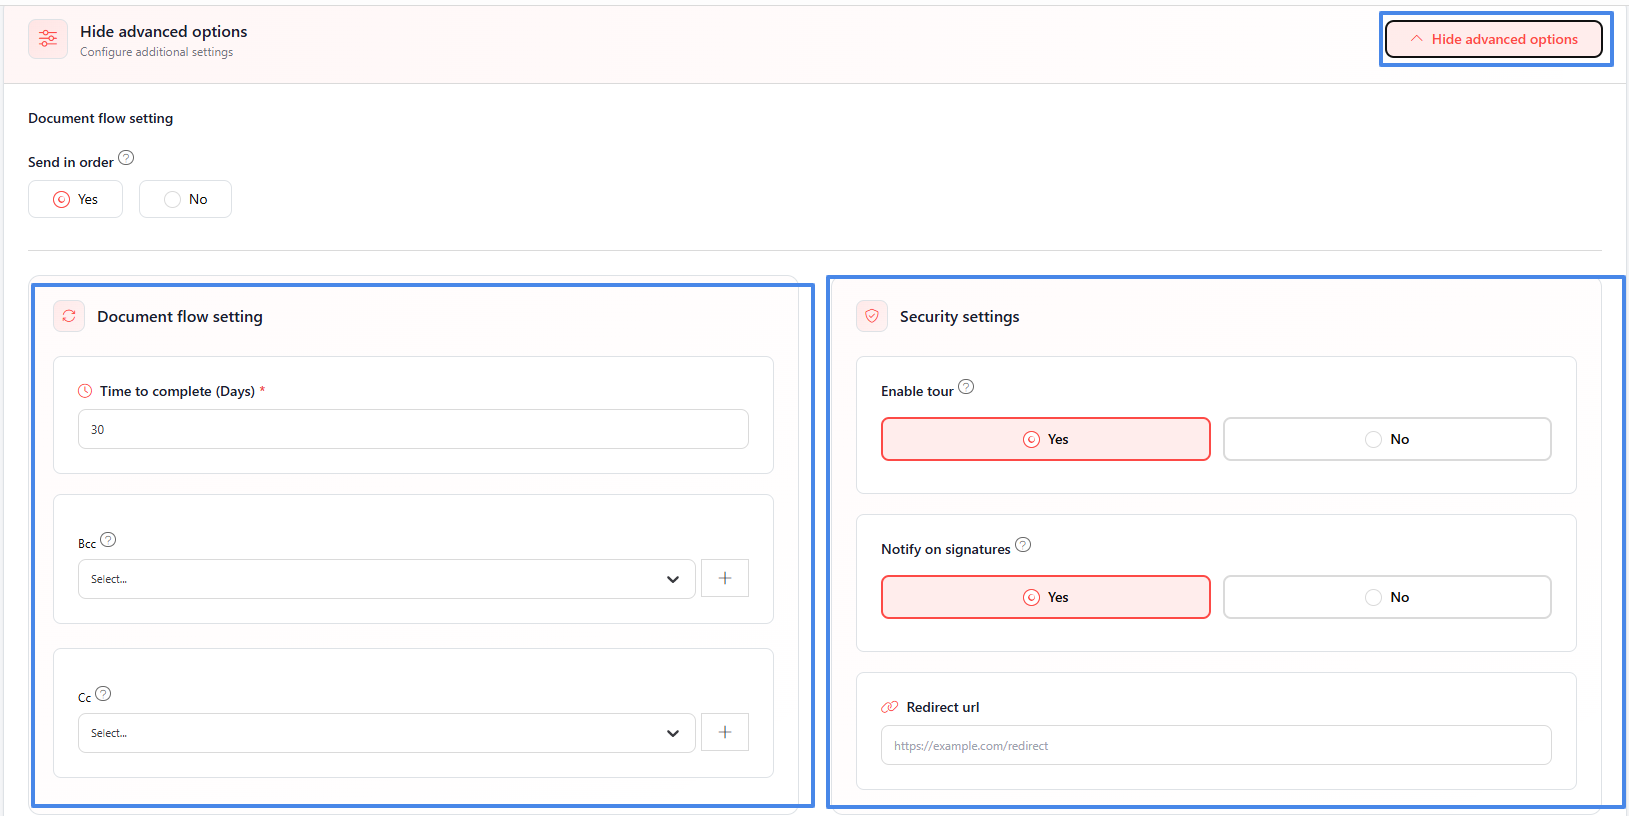Click the plus button next to Cc dropdown

725,732
